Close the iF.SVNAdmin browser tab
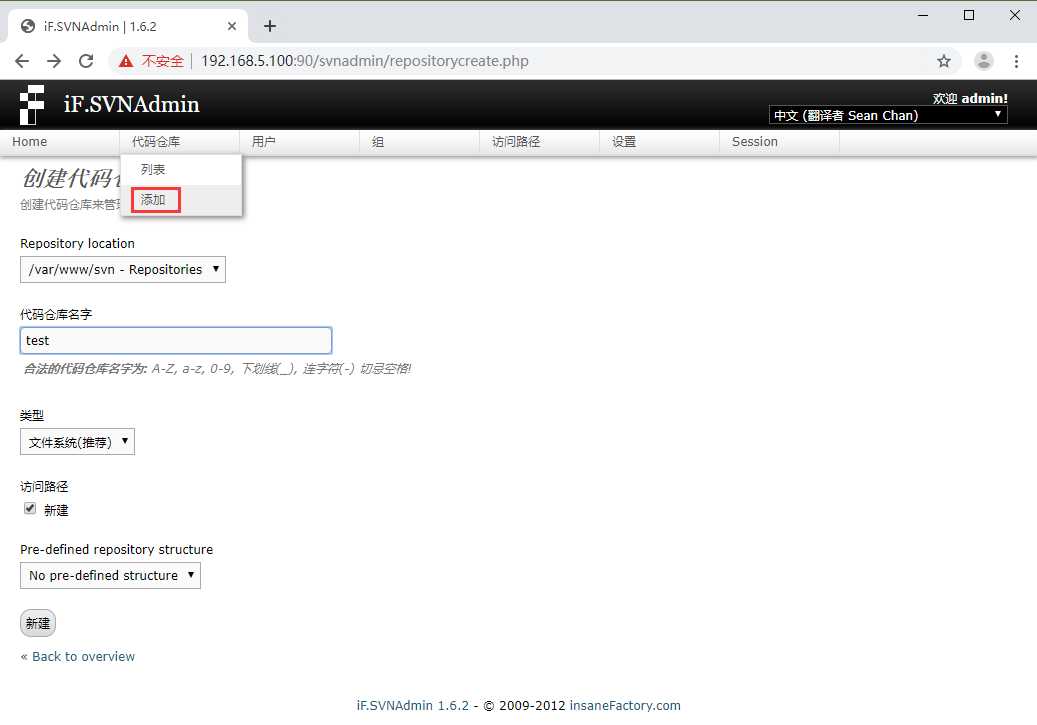Screen dimensions: 1037x725 pyautogui.click(x=231, y=26)
